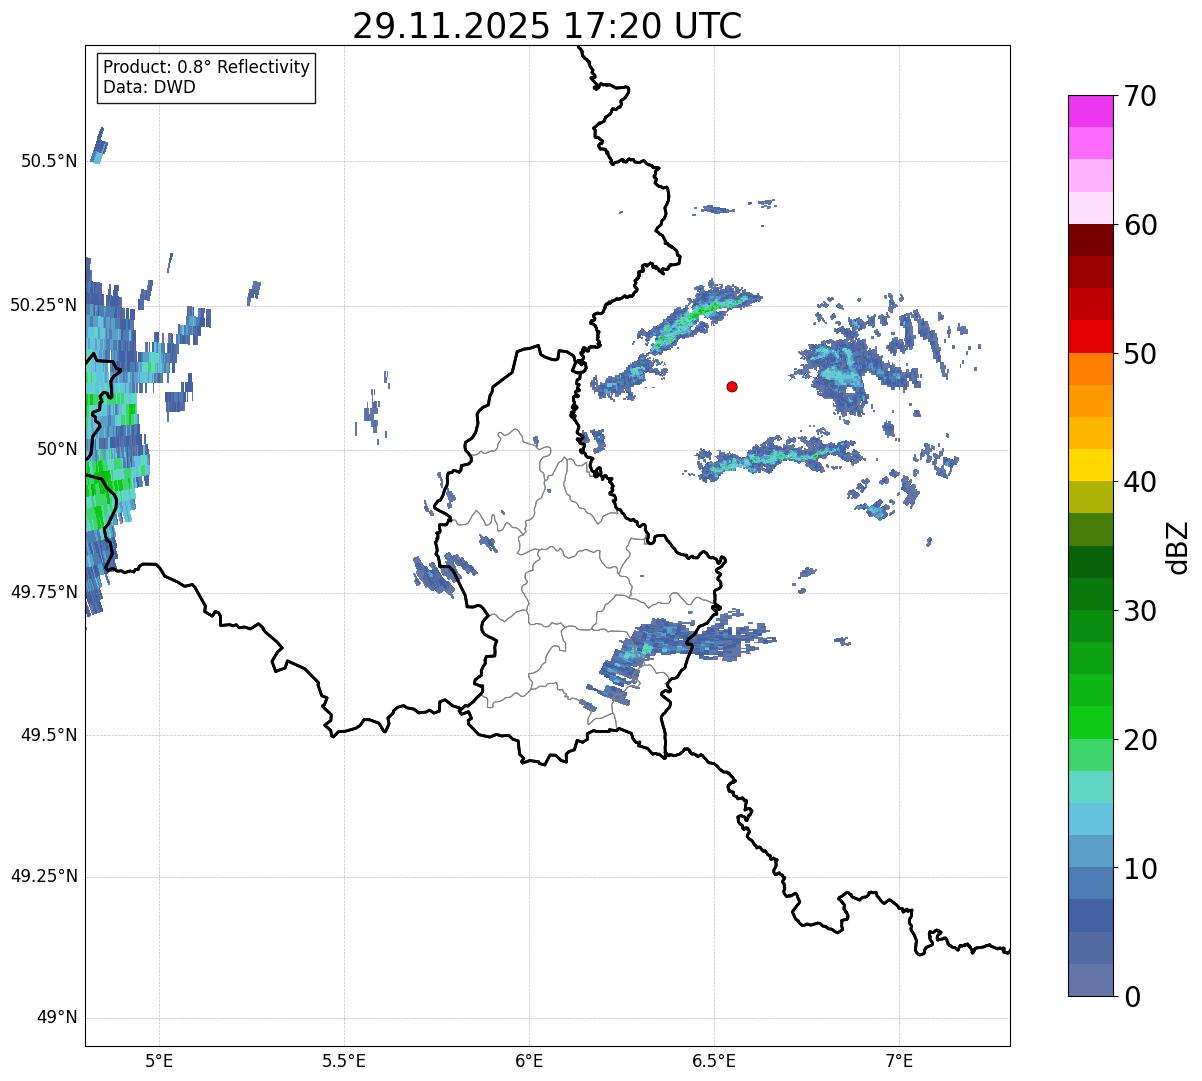Click the colorbar tick label '60'

tap(1140, 225)
